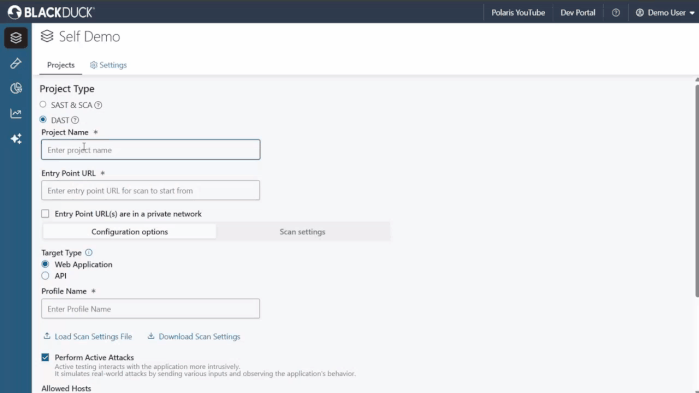Click the DAST help tooltip icon
The height and width of the screenshot is (393, 699).
(75, 120)
